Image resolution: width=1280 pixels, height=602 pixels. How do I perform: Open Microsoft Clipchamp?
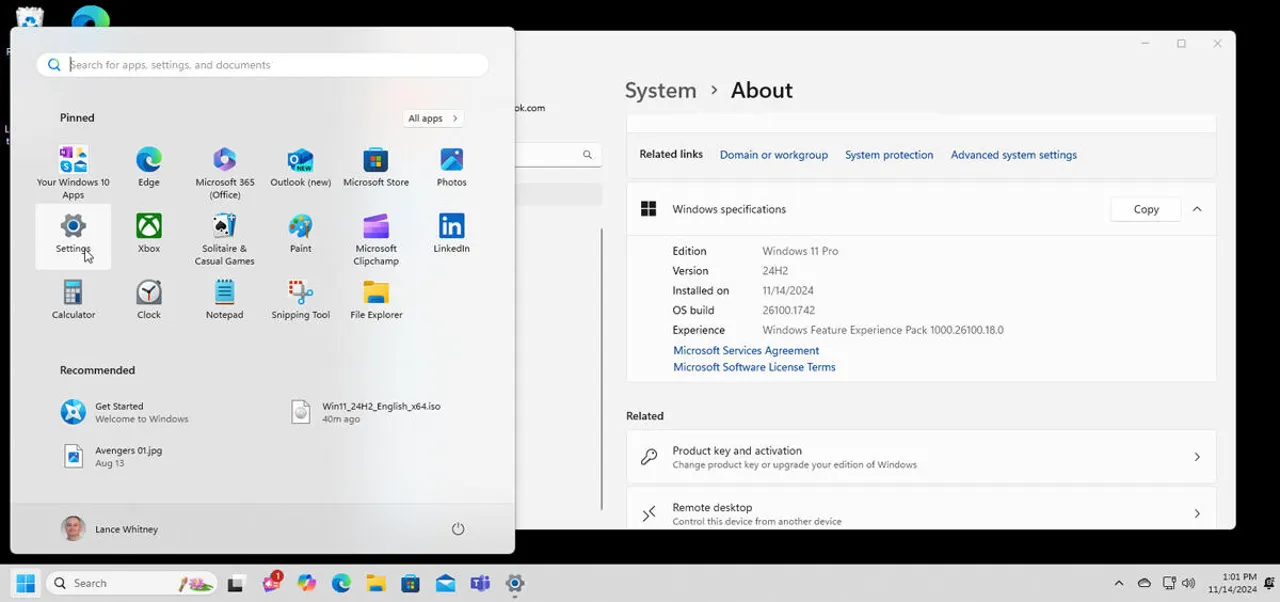pyautogui.click(x=376, y=238)
